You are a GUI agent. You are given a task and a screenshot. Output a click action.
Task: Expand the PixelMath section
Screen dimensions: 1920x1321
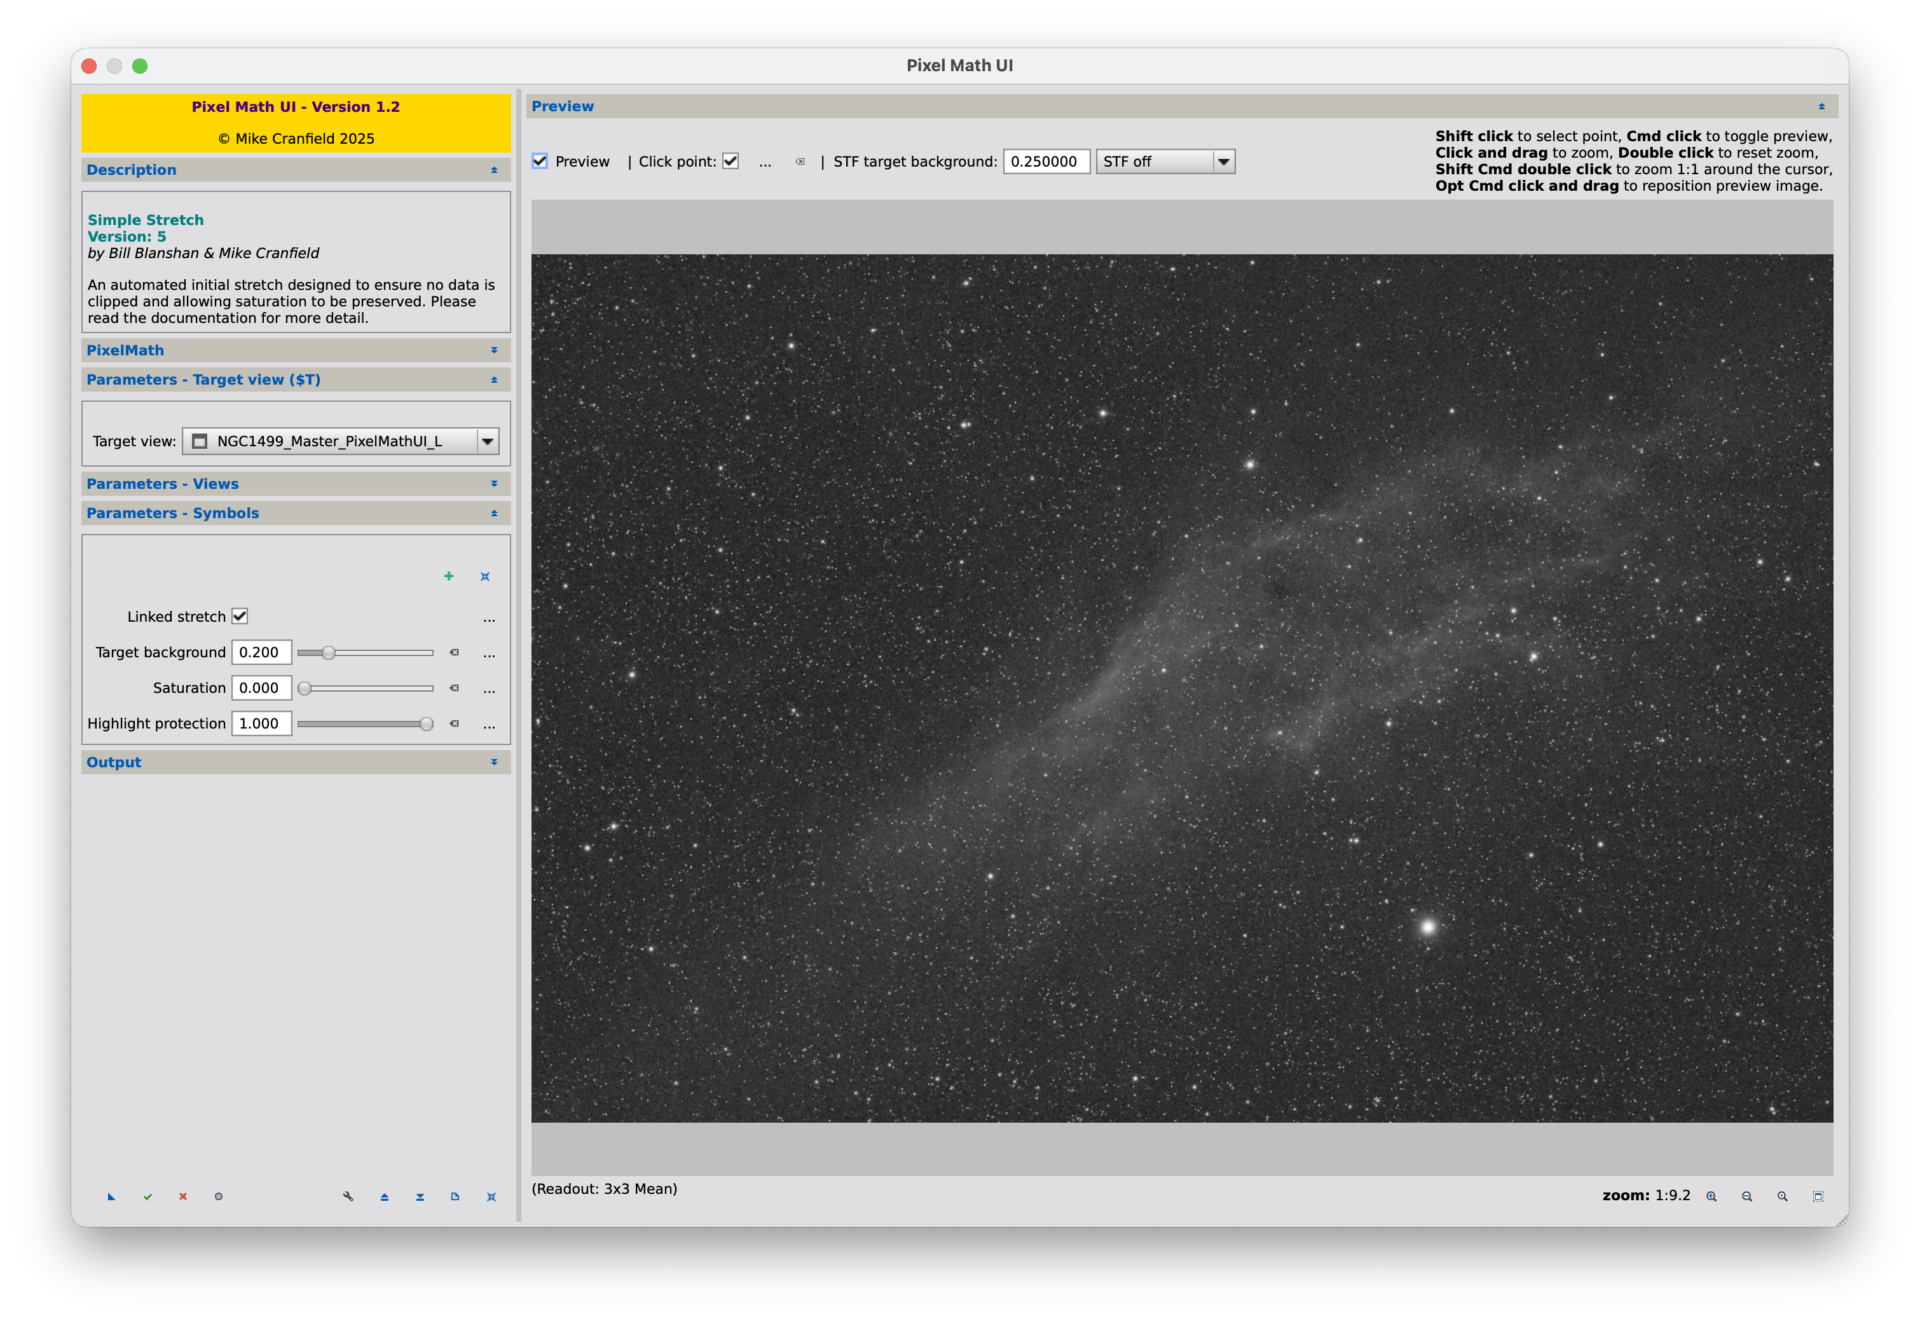pyautogui.click(x=295, y=351)
